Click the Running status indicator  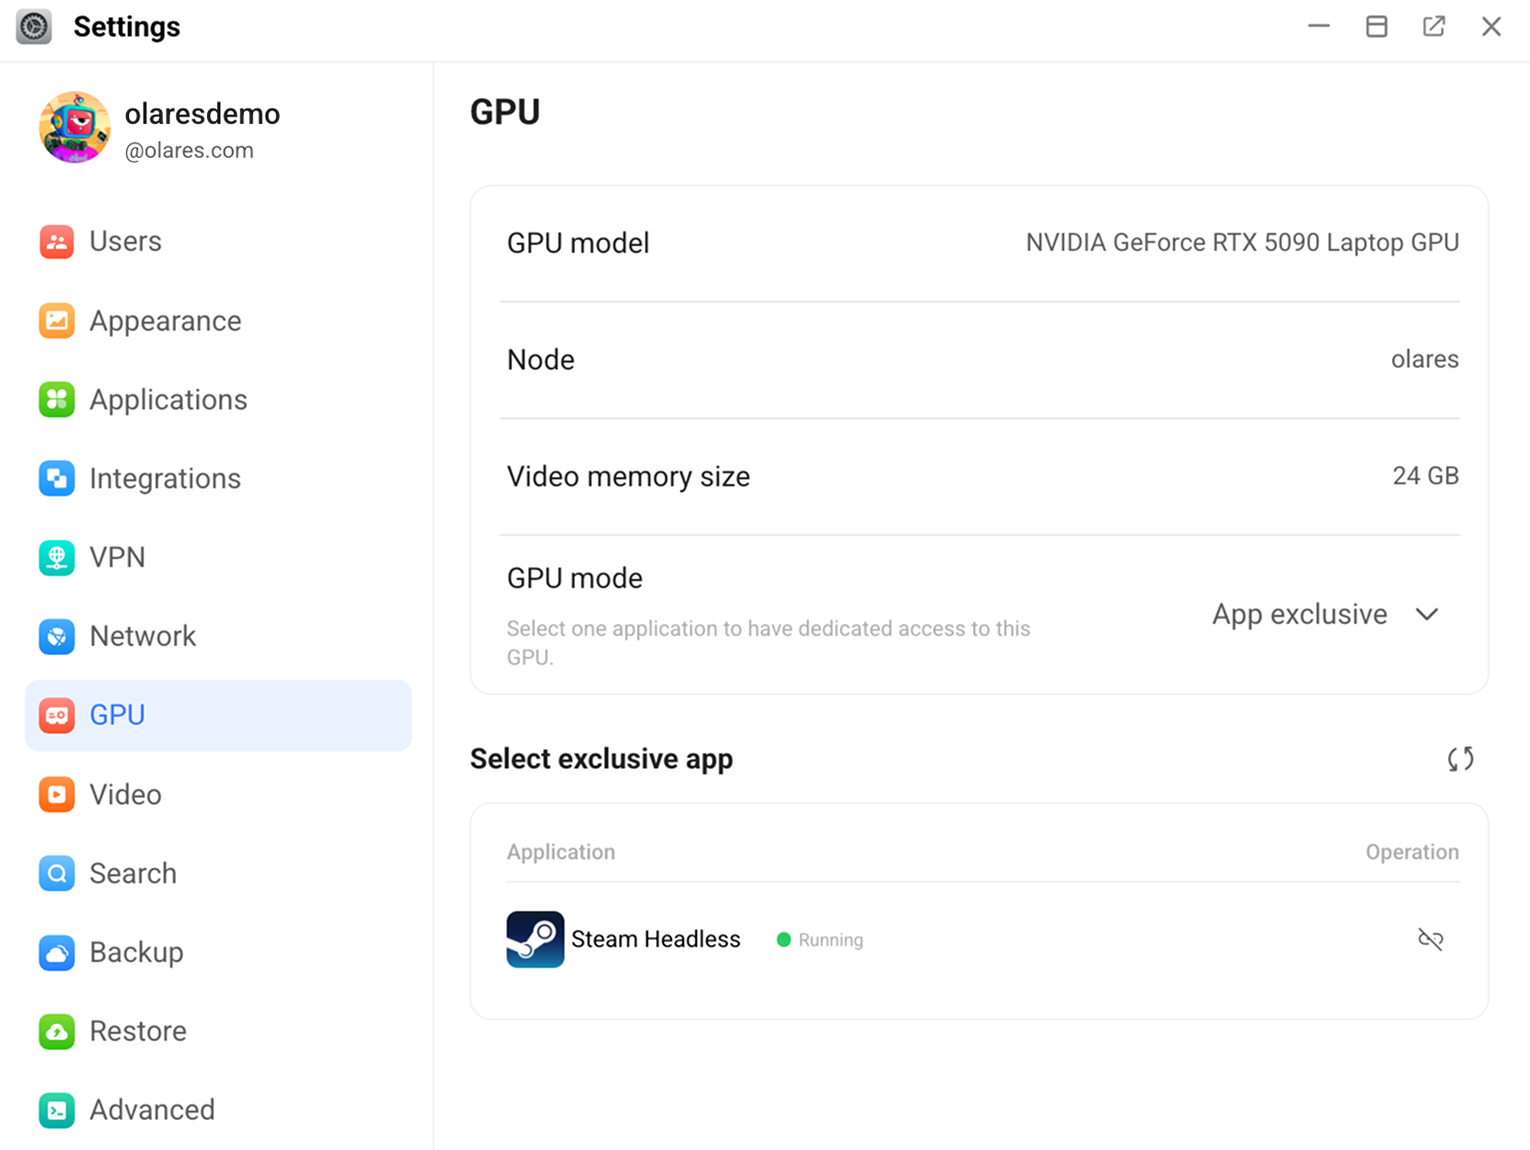coord(820,939)
